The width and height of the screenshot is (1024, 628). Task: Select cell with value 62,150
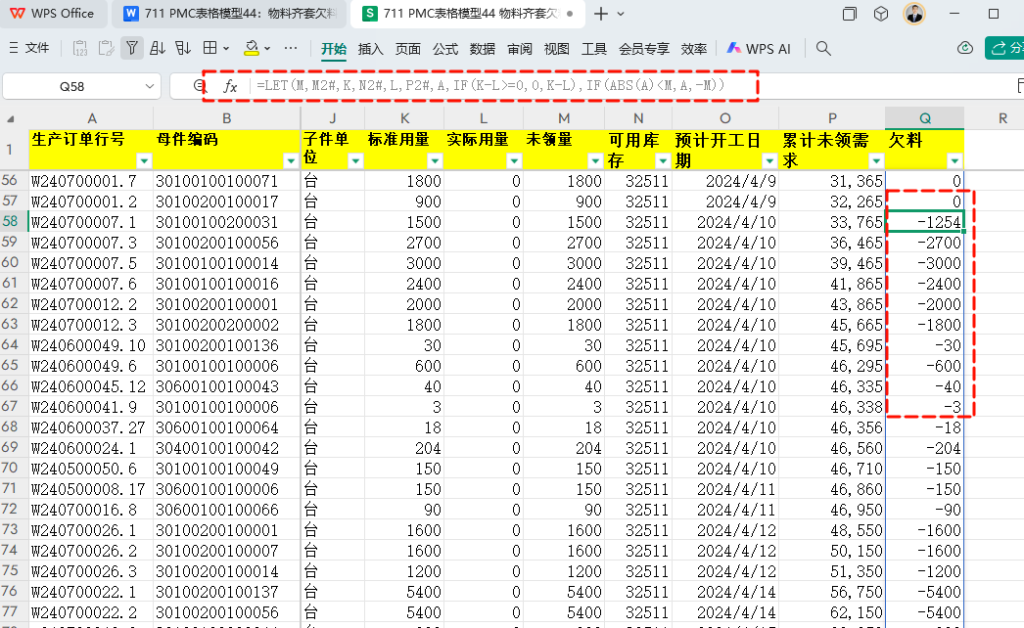[x=832, y=612]
